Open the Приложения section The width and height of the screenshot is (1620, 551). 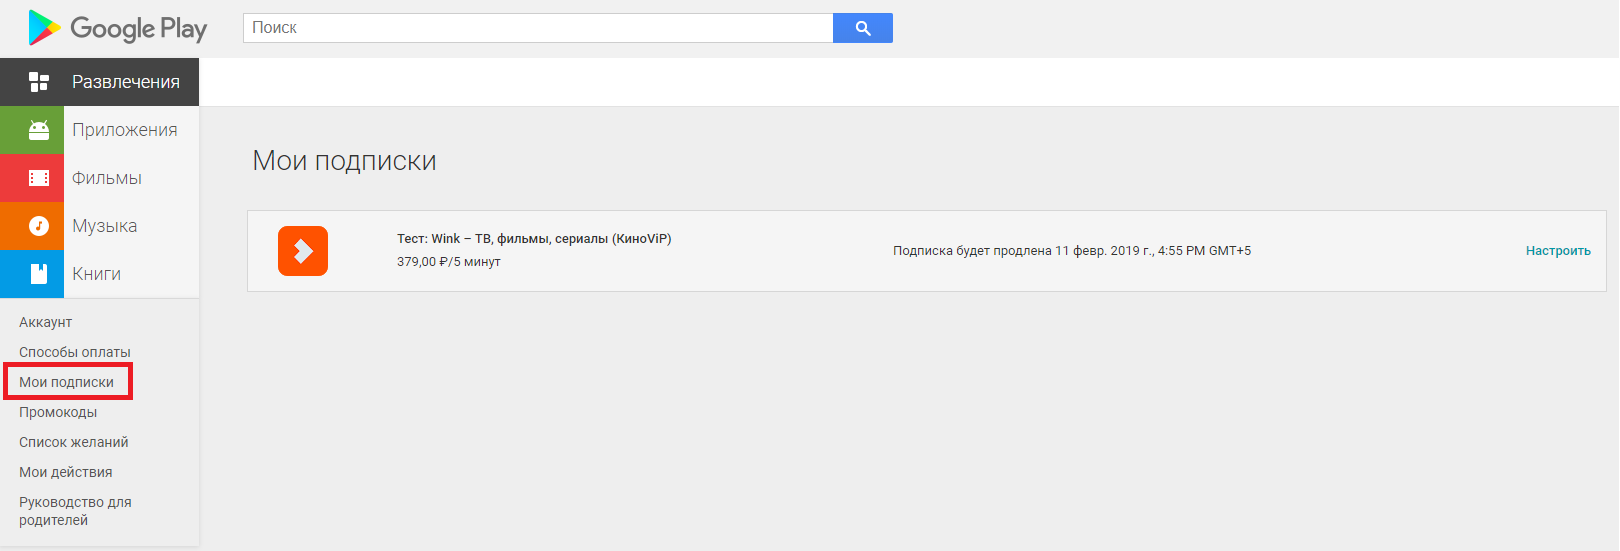click(x=125, y=130)
